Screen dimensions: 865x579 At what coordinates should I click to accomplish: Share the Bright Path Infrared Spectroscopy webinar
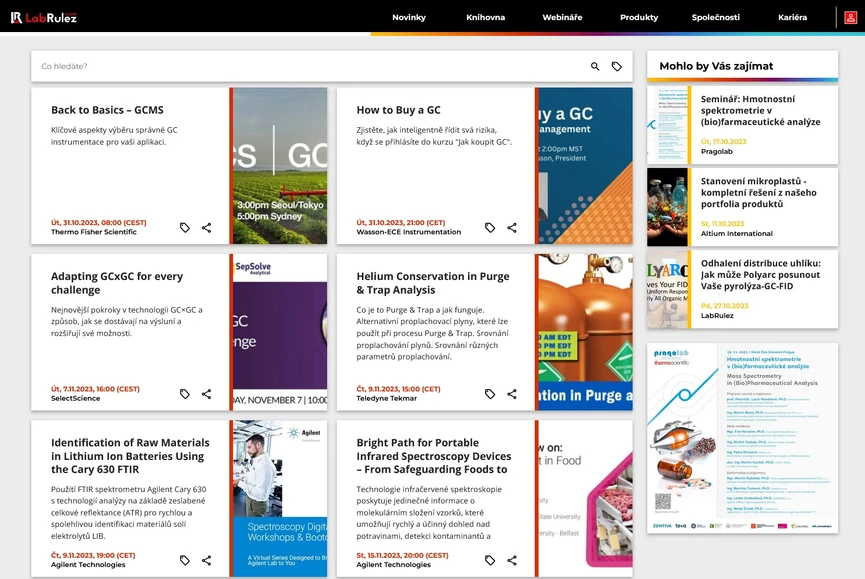point(512,560)
